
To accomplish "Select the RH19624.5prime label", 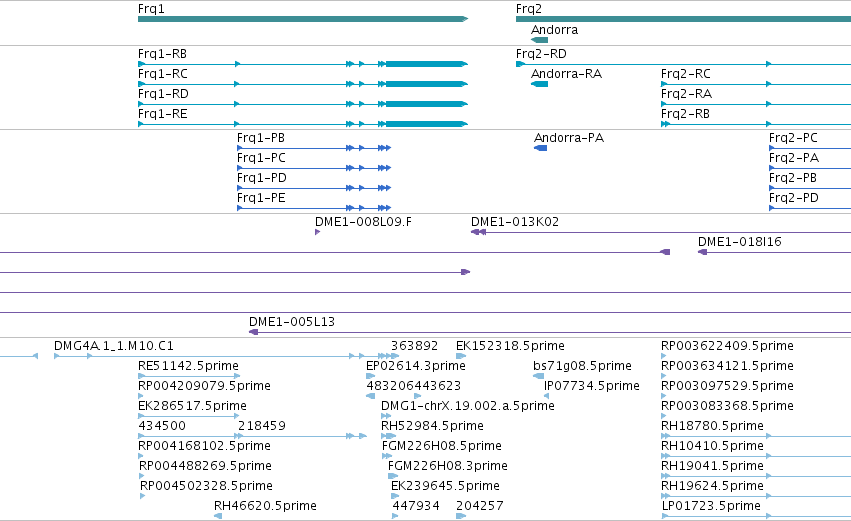I will click(x=712, y=486).
